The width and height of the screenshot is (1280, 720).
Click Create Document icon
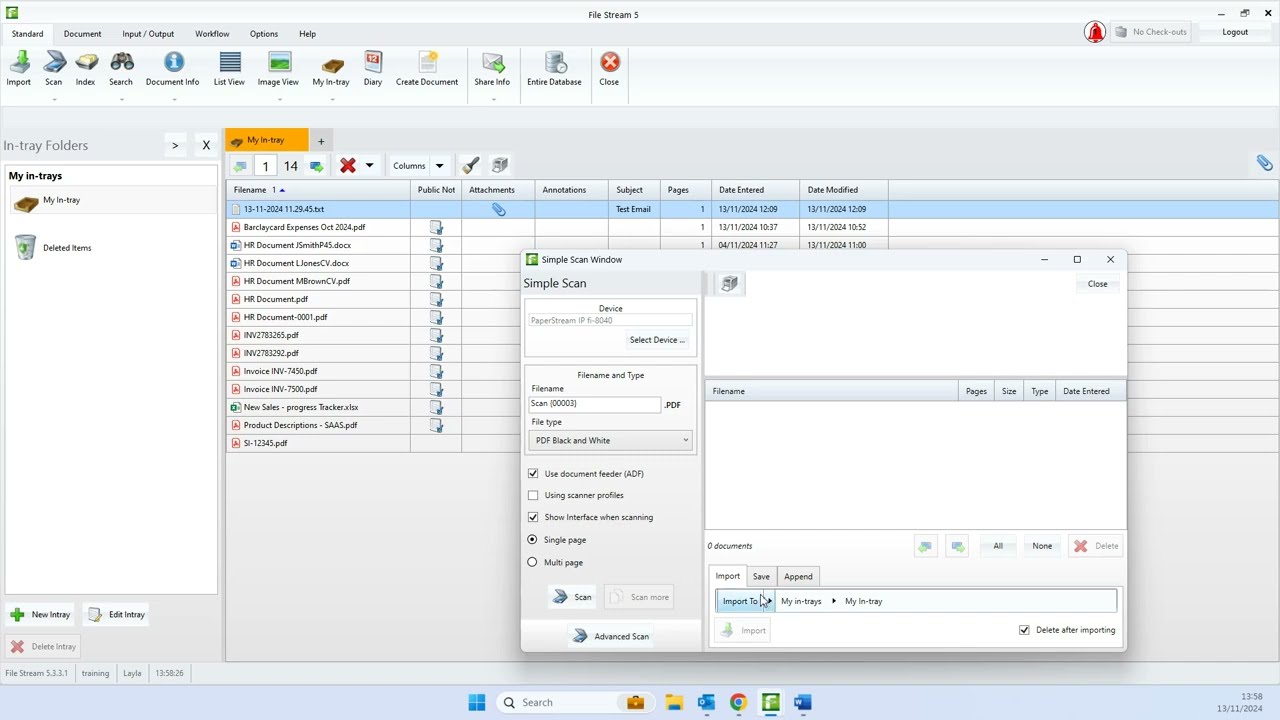(x=427, y=69)
